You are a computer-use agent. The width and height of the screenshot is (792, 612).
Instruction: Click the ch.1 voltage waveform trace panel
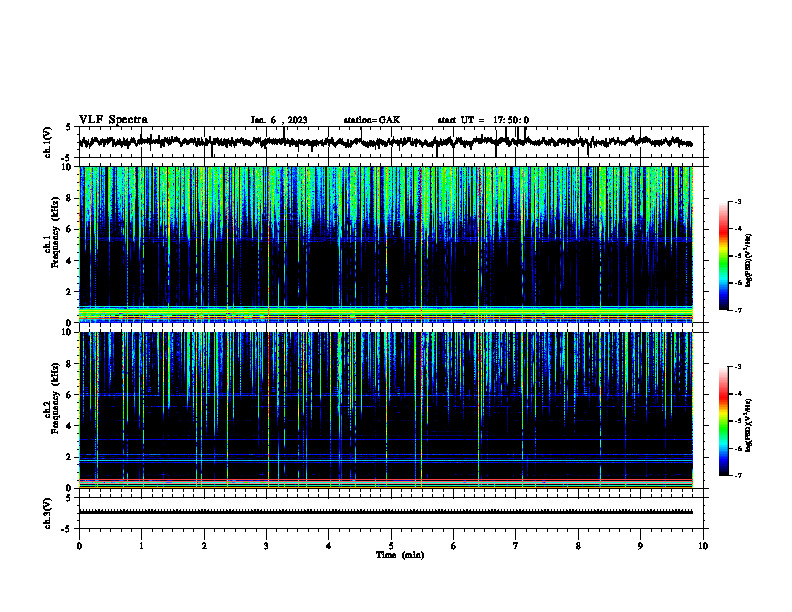(x=393, y=142)
